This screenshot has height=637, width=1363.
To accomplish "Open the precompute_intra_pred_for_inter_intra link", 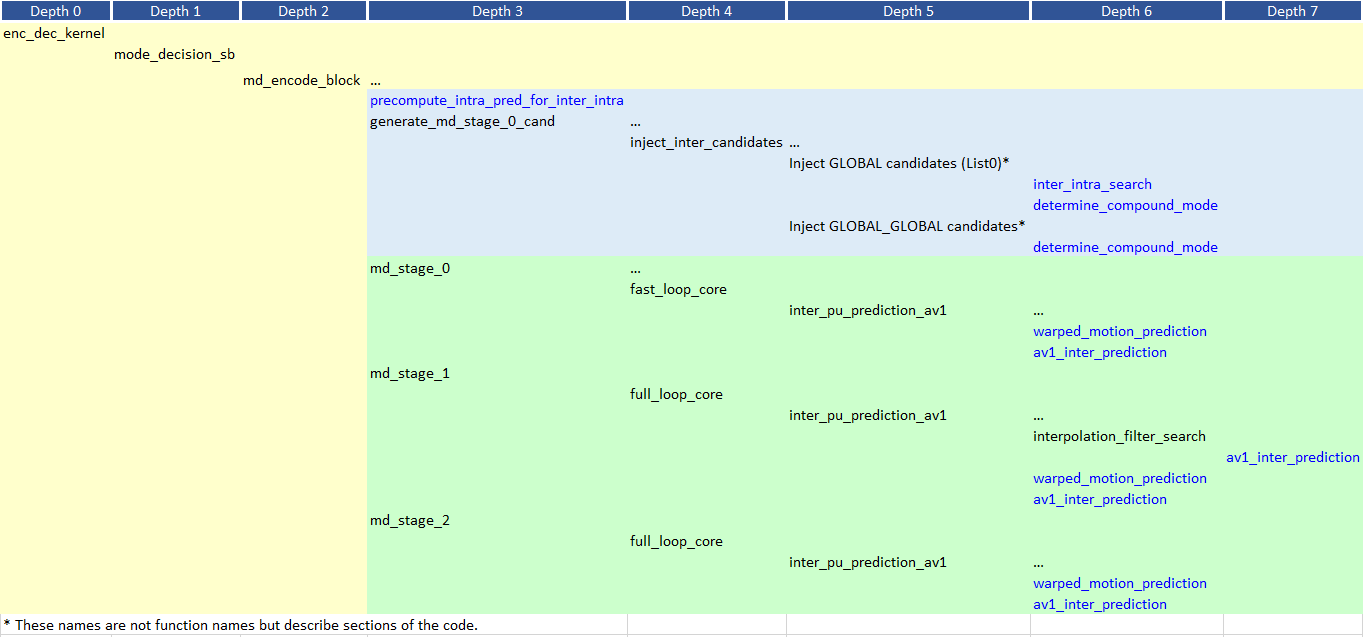I will (x=496, y=100).
